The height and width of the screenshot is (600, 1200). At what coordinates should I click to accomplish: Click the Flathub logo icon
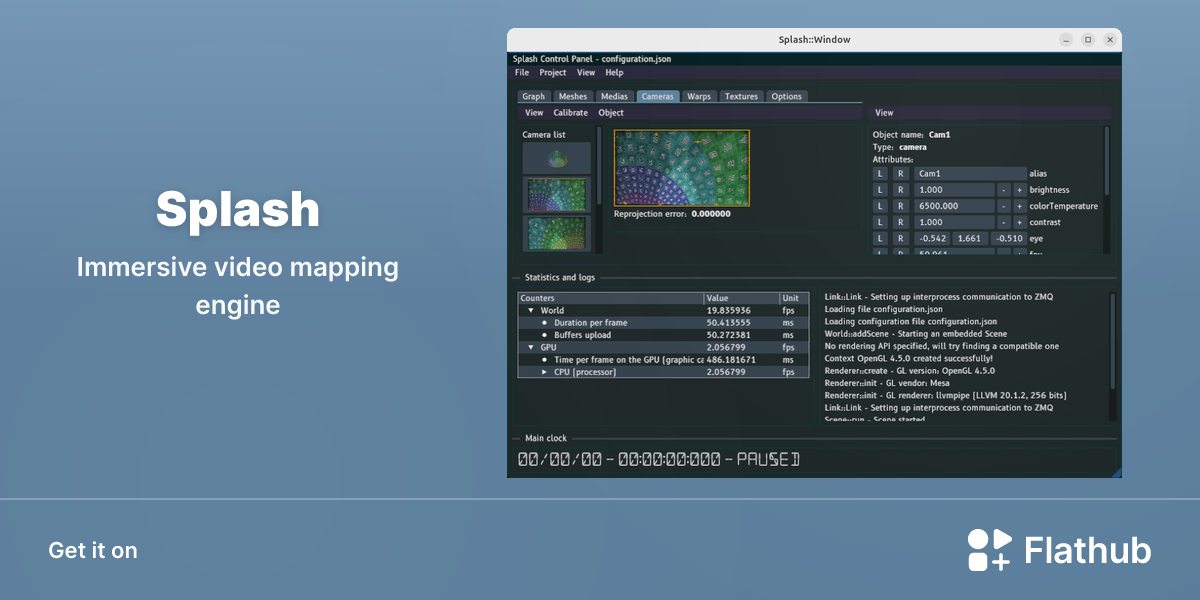click(x=990, y=550)
